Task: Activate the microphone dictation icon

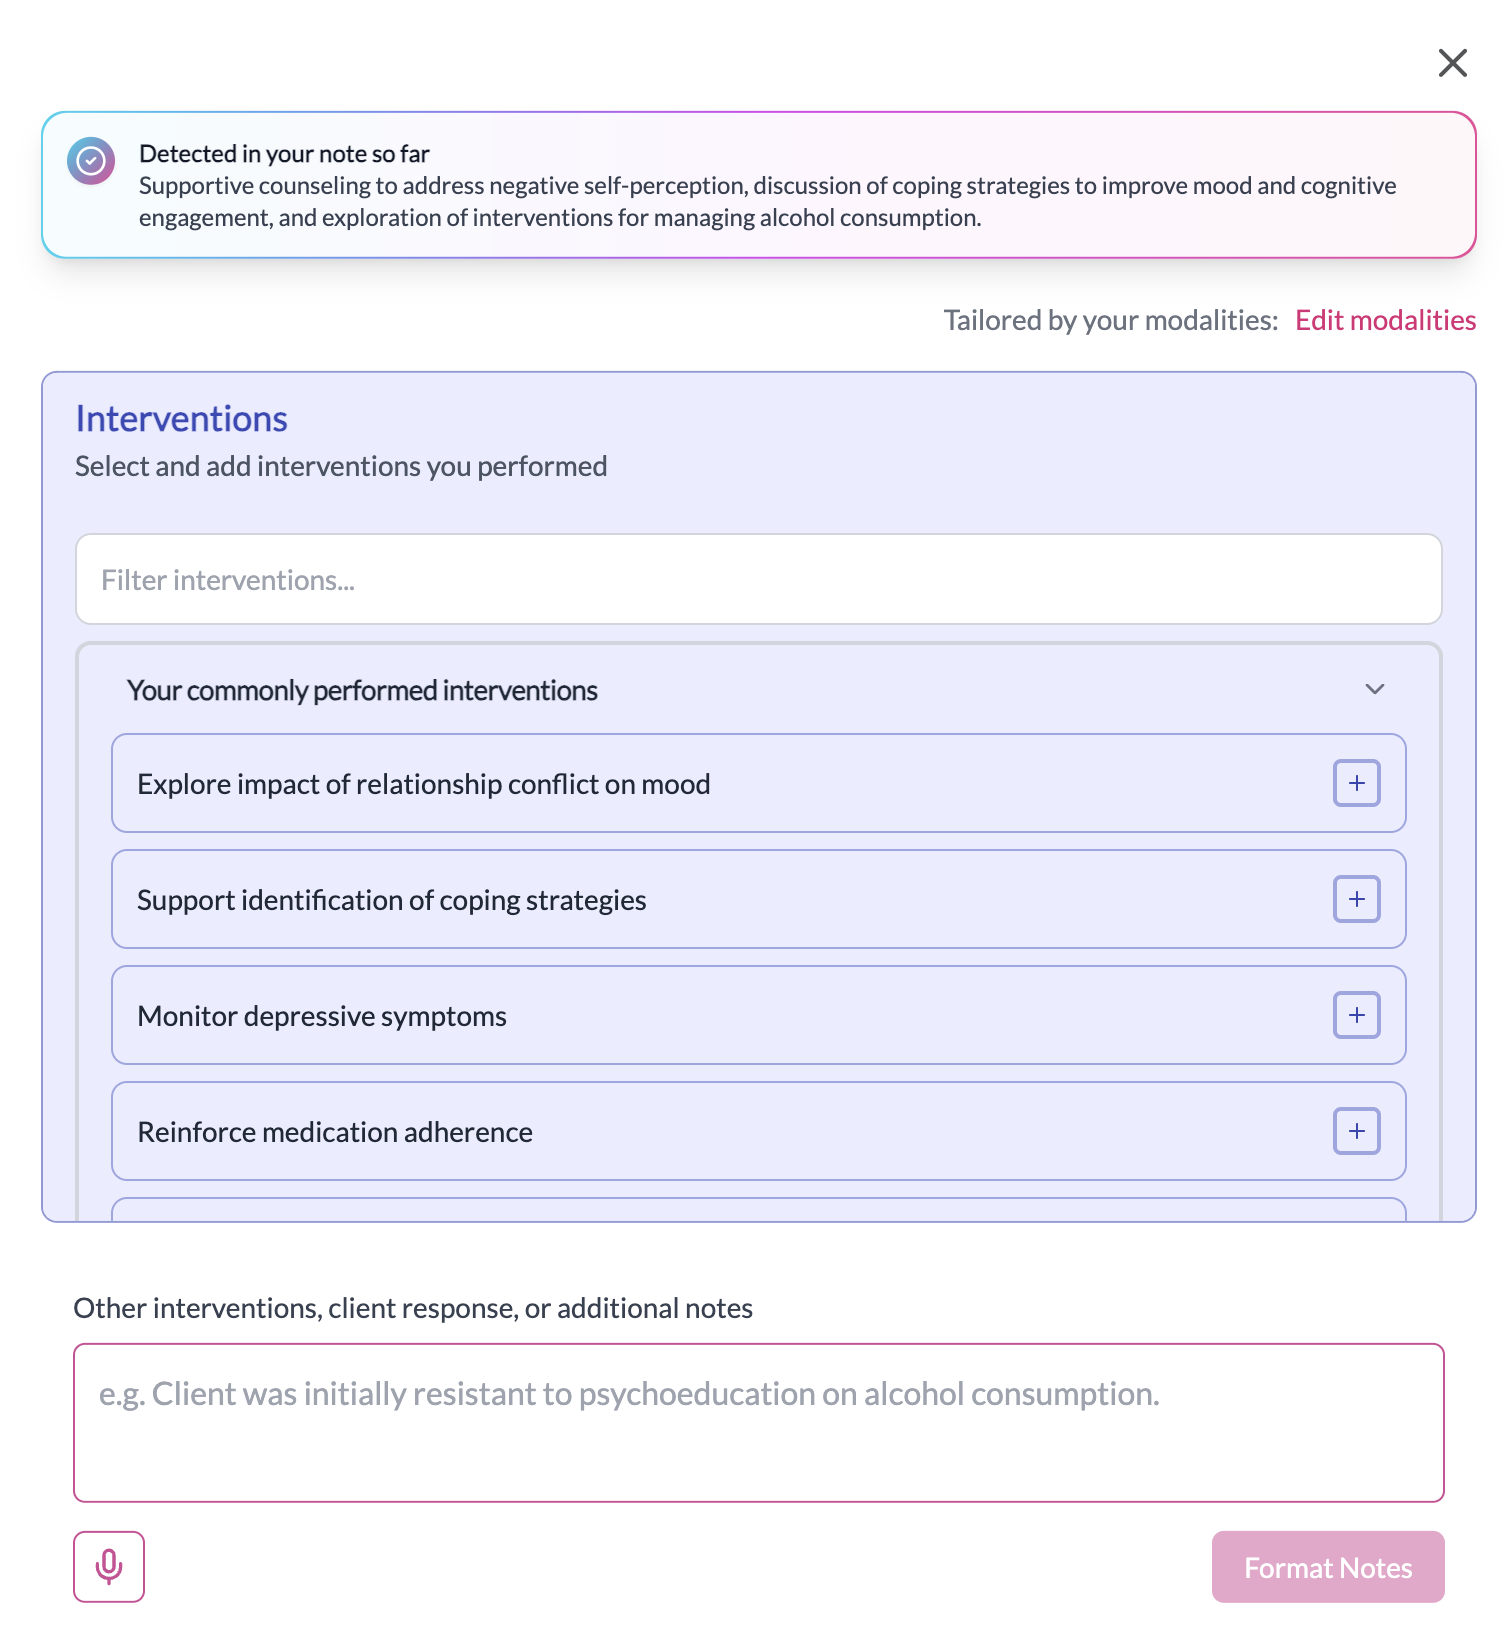Action: tap(108, 1567)
